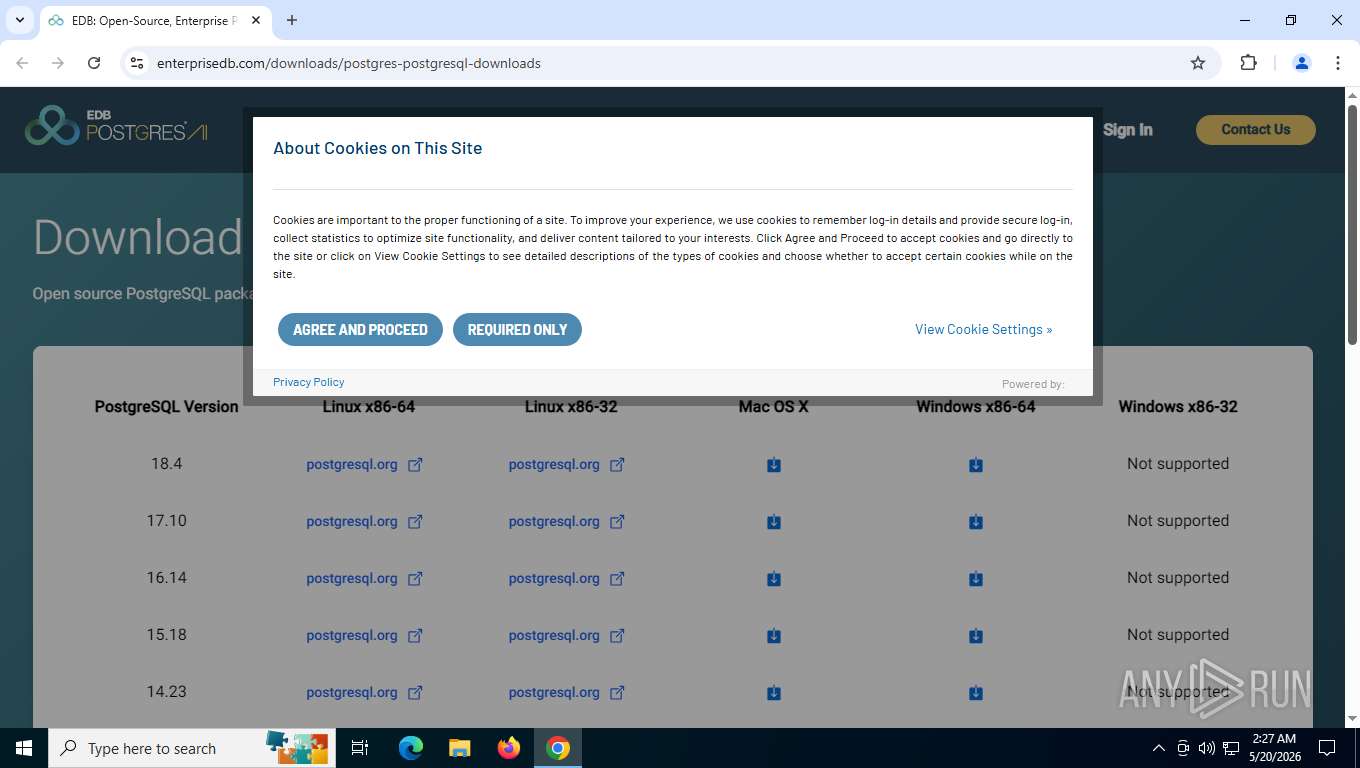Click Not supported in 17.10 row
Viewport: 1360px width, 768px height.
(1178, 521)
